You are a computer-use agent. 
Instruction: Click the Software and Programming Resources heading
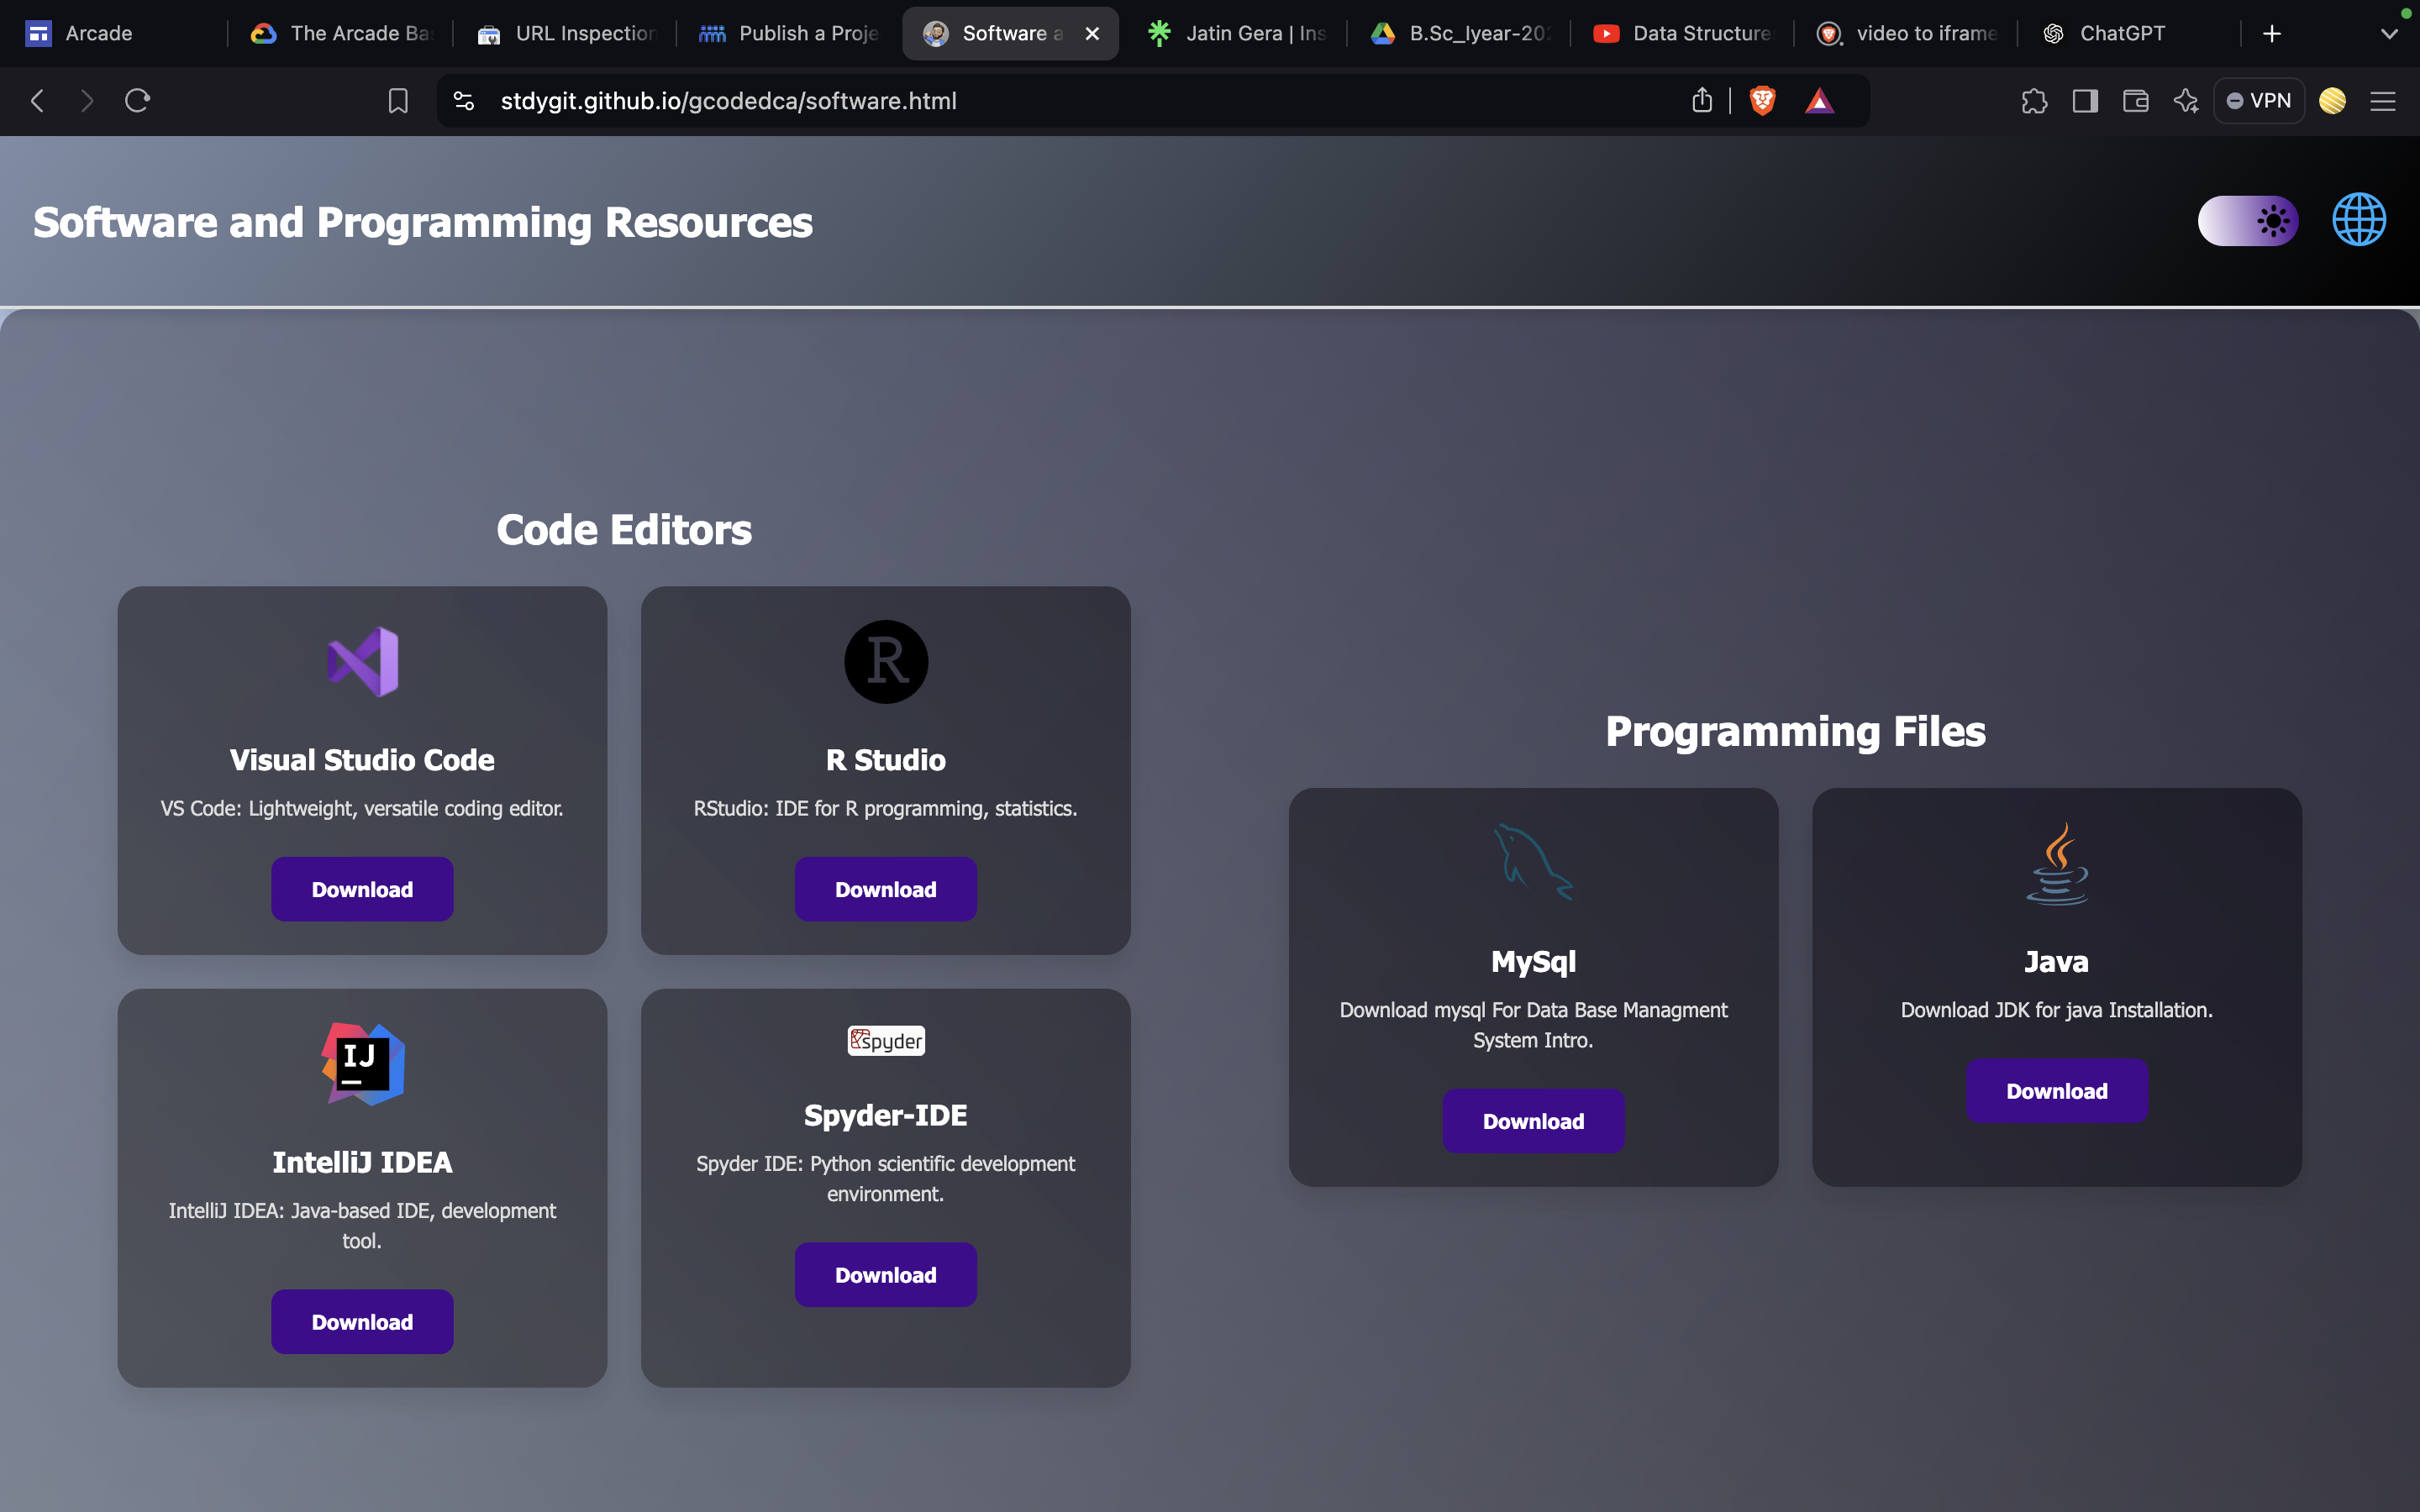pos(423,222)
